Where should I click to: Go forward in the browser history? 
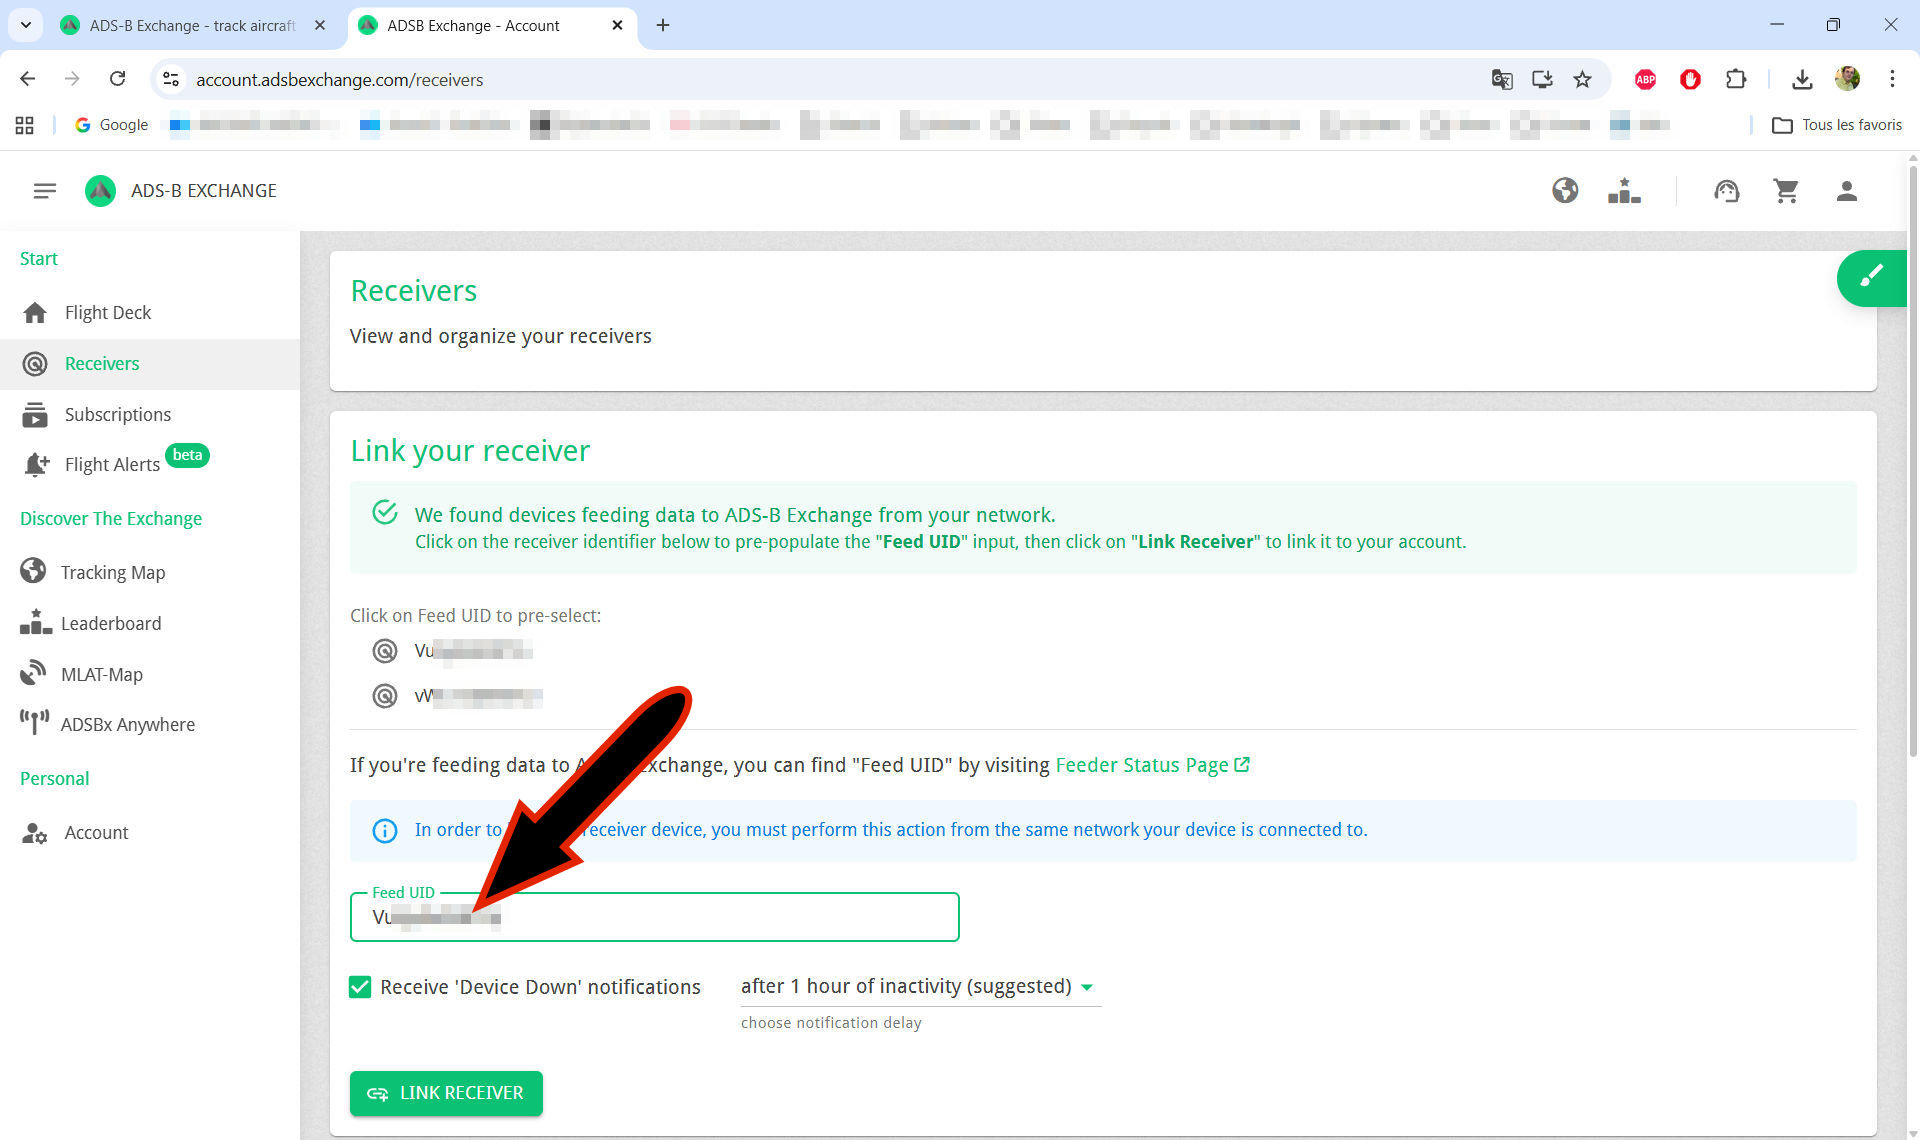click(x=72, y=79)
